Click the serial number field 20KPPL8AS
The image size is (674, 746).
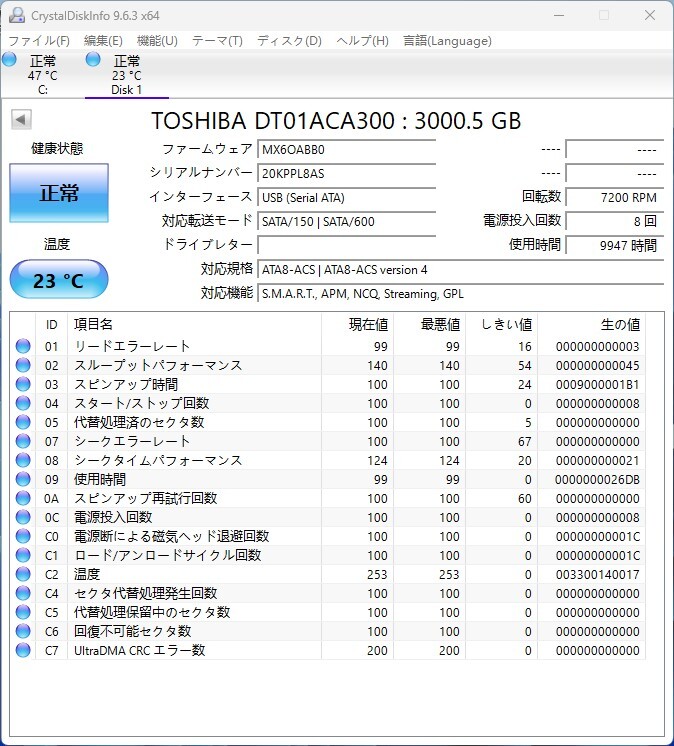(346, 174)
